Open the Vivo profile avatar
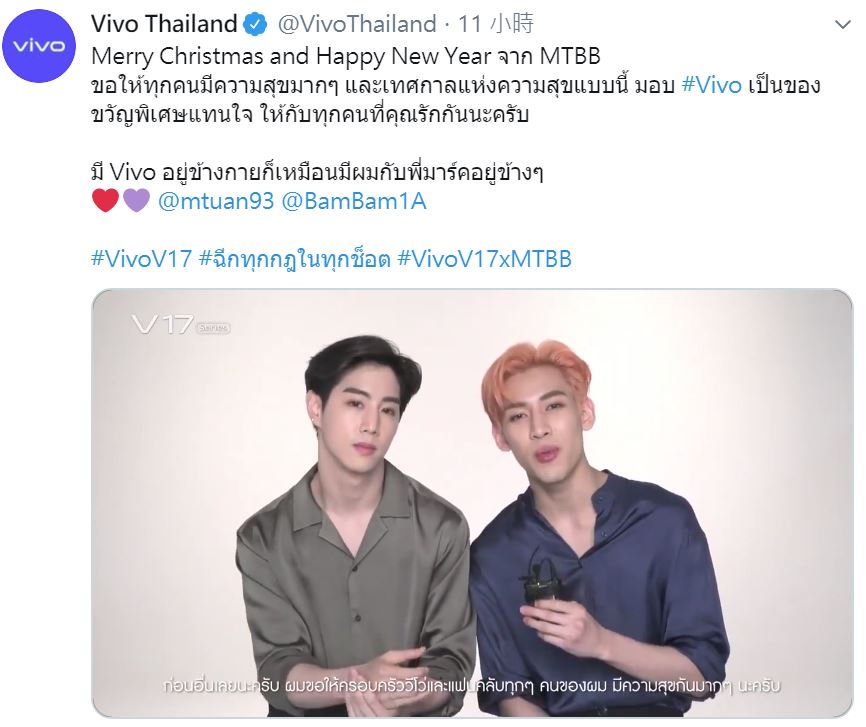 [x=39, y=45]
